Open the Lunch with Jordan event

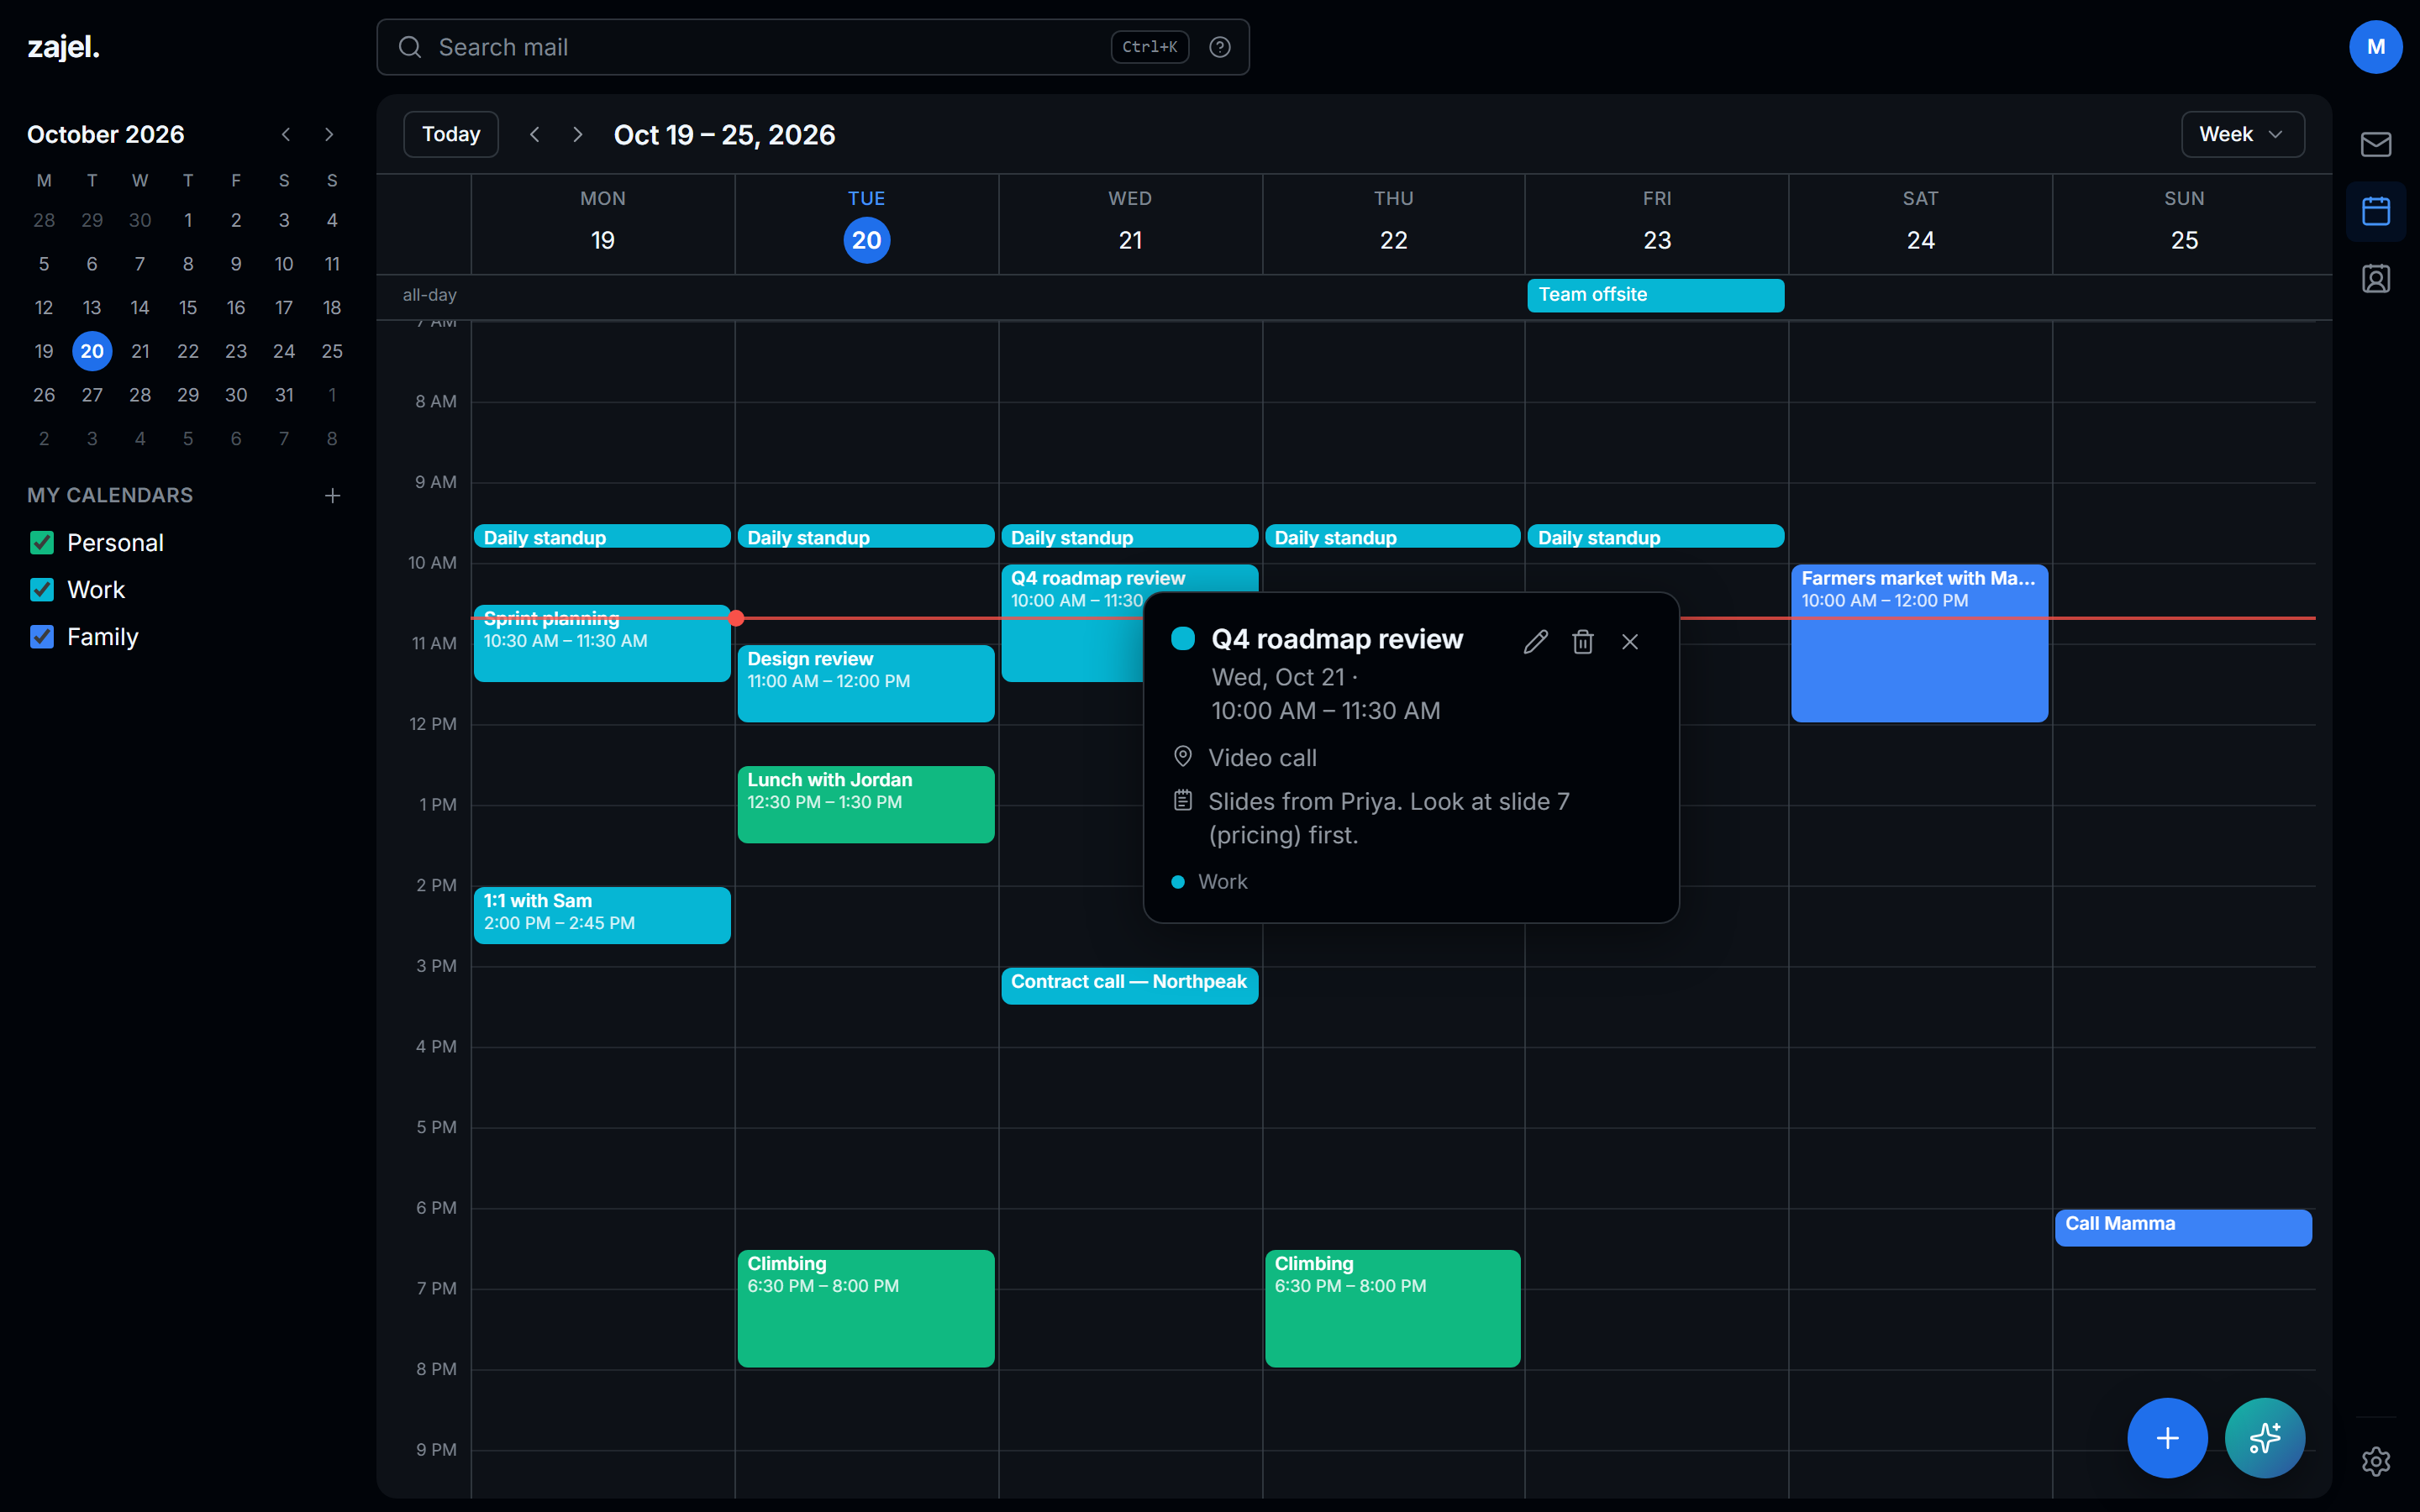pyautogui.click(x=865, y=804)
